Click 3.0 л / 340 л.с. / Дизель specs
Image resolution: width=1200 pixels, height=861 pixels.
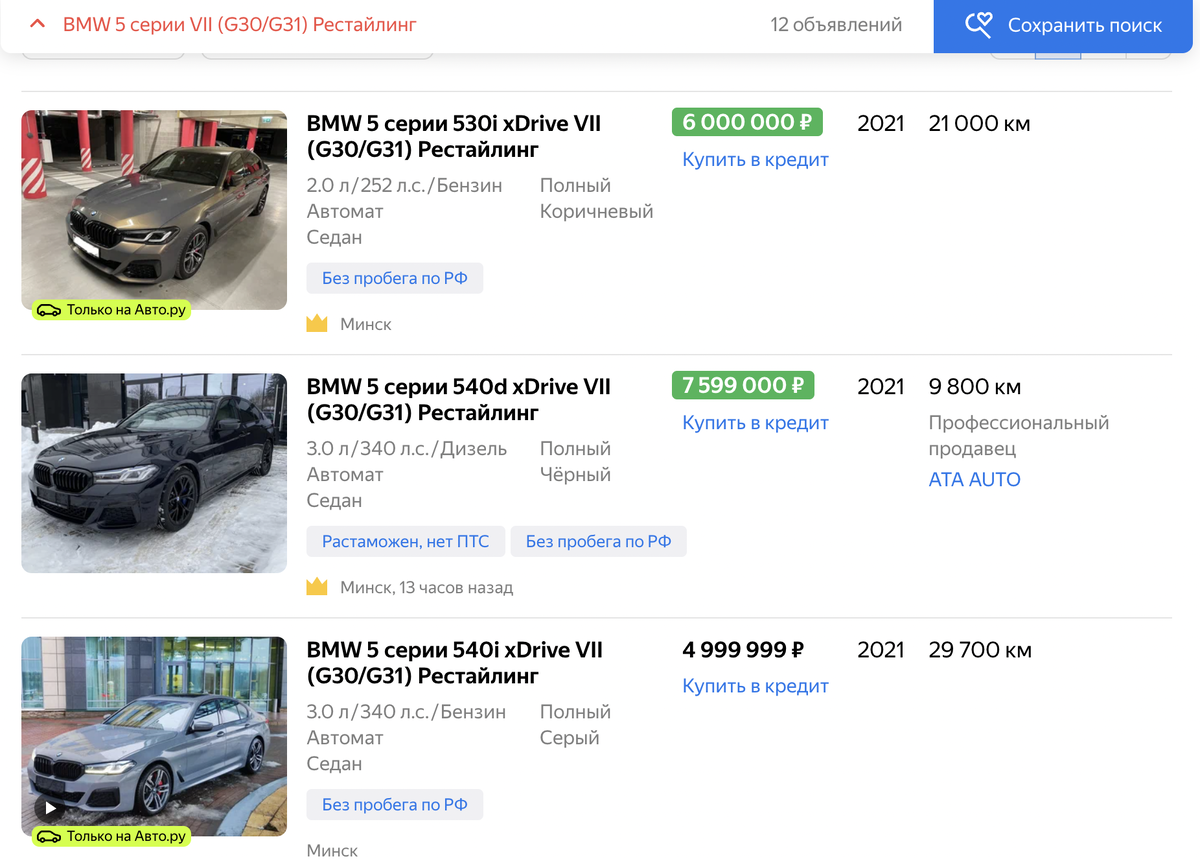(407, 449)
